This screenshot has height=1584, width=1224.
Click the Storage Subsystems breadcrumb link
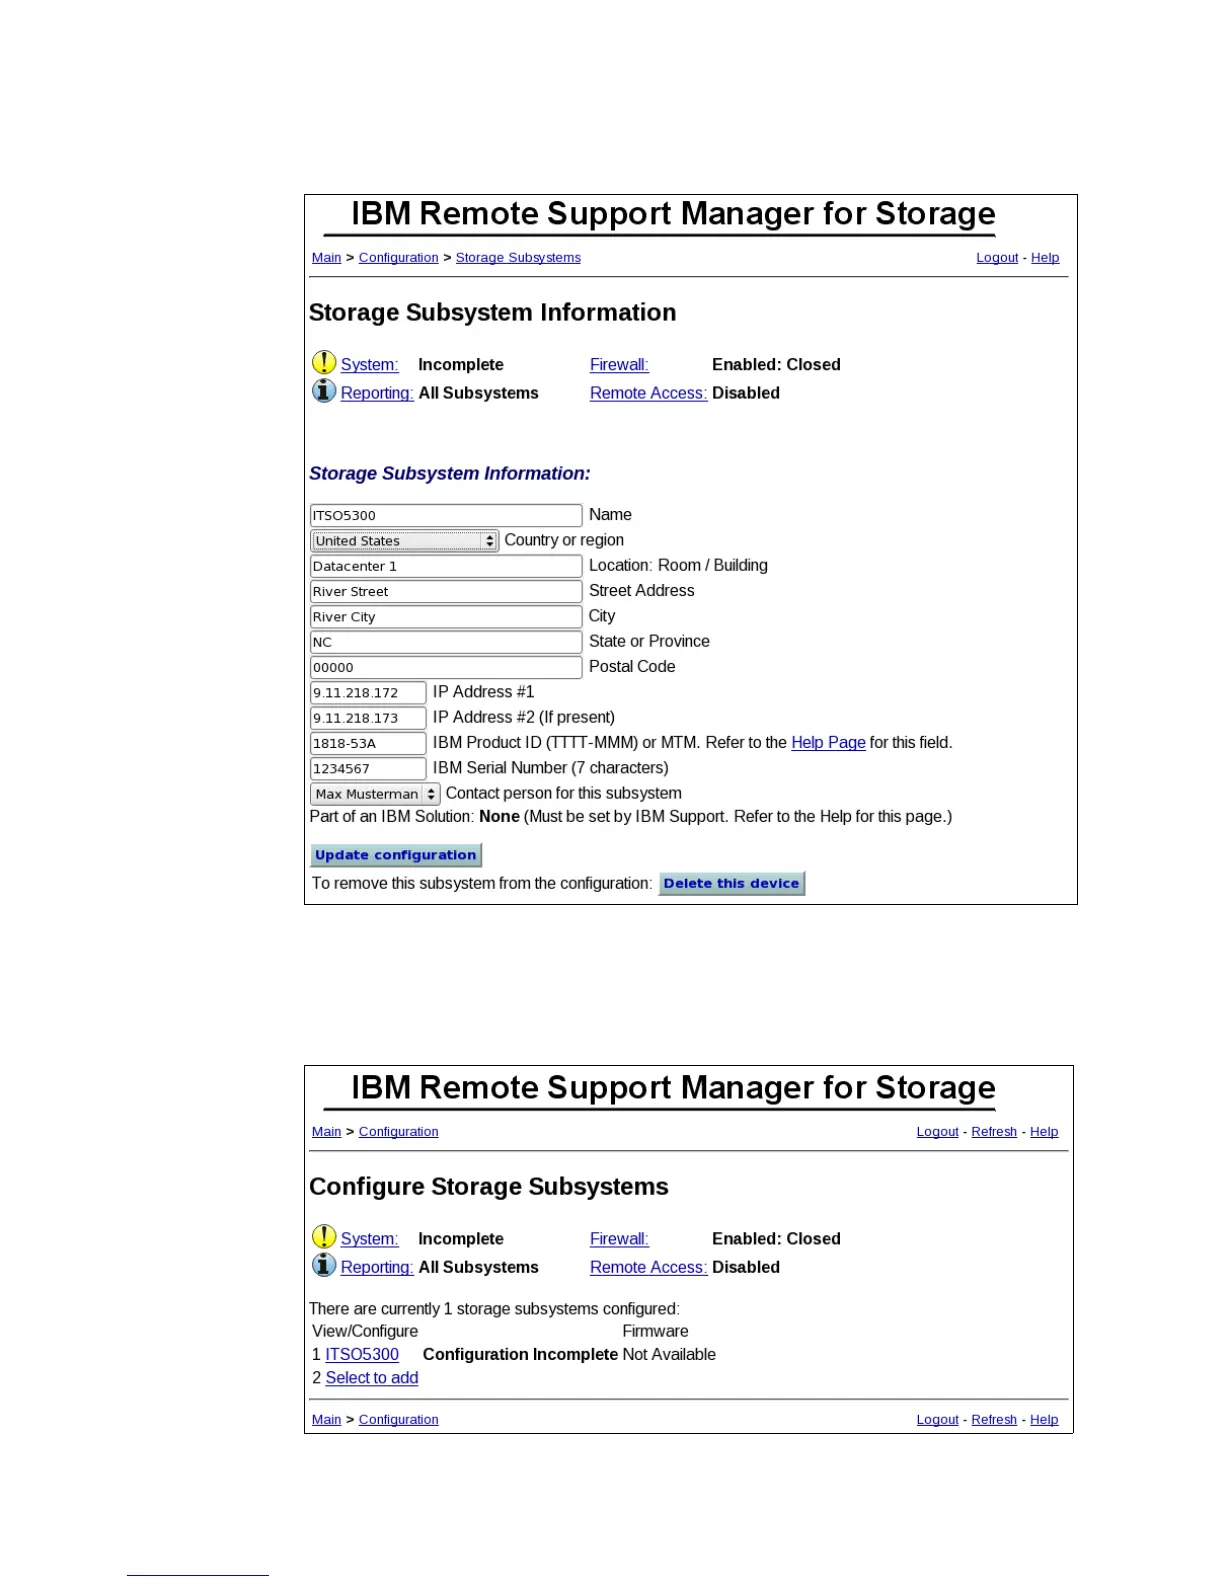tap(518, 258)
